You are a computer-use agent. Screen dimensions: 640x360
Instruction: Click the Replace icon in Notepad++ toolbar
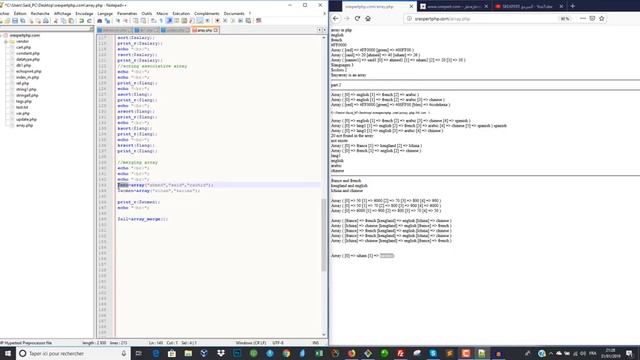pyautogui.click(x=107, y=21)
